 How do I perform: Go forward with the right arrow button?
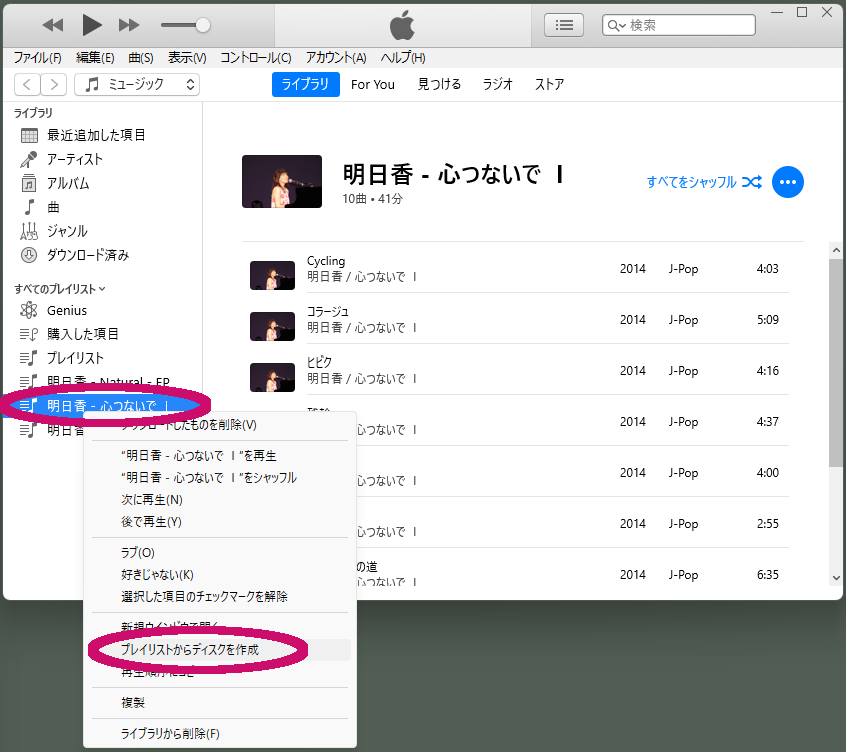tap(53, 84)
